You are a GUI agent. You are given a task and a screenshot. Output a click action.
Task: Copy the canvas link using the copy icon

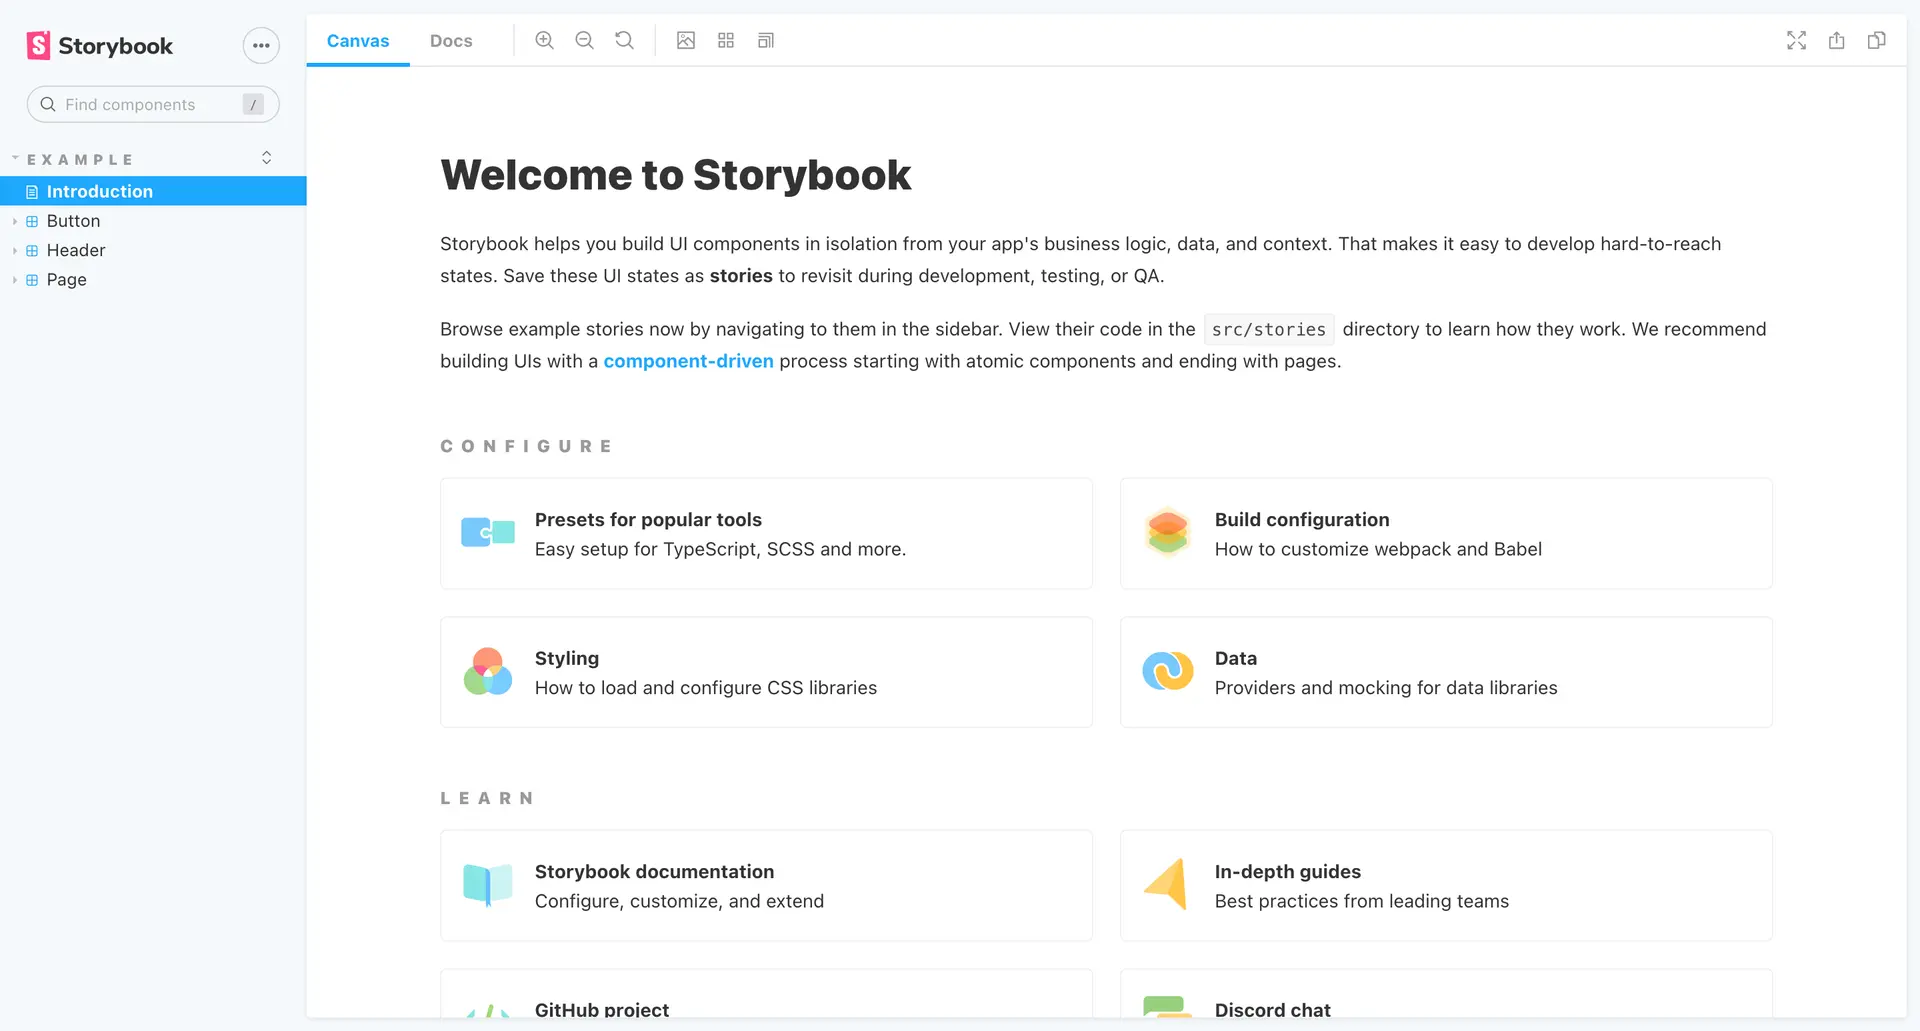[x=1878, y=40]
